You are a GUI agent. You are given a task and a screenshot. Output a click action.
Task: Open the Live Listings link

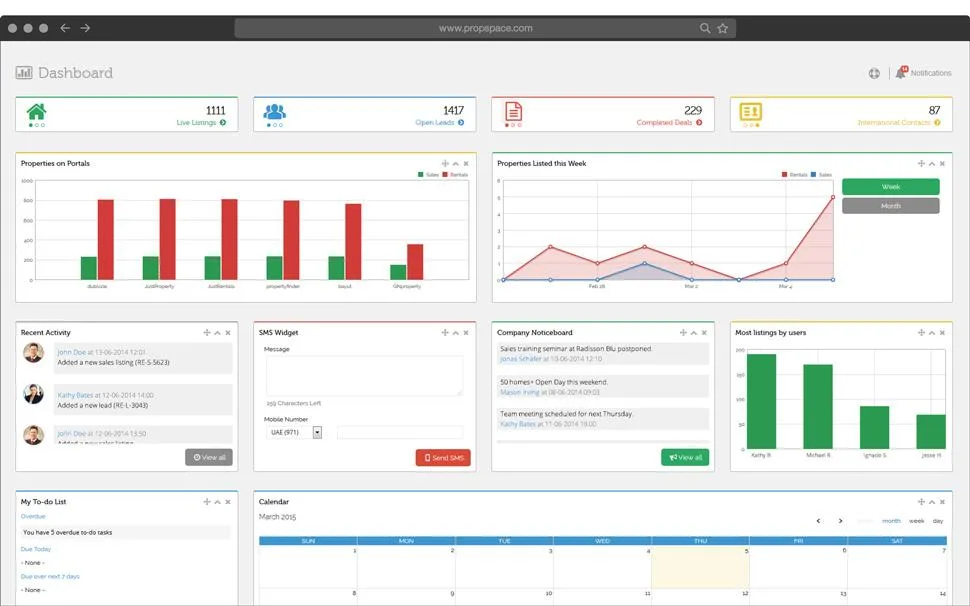click(x=201, y=122)
